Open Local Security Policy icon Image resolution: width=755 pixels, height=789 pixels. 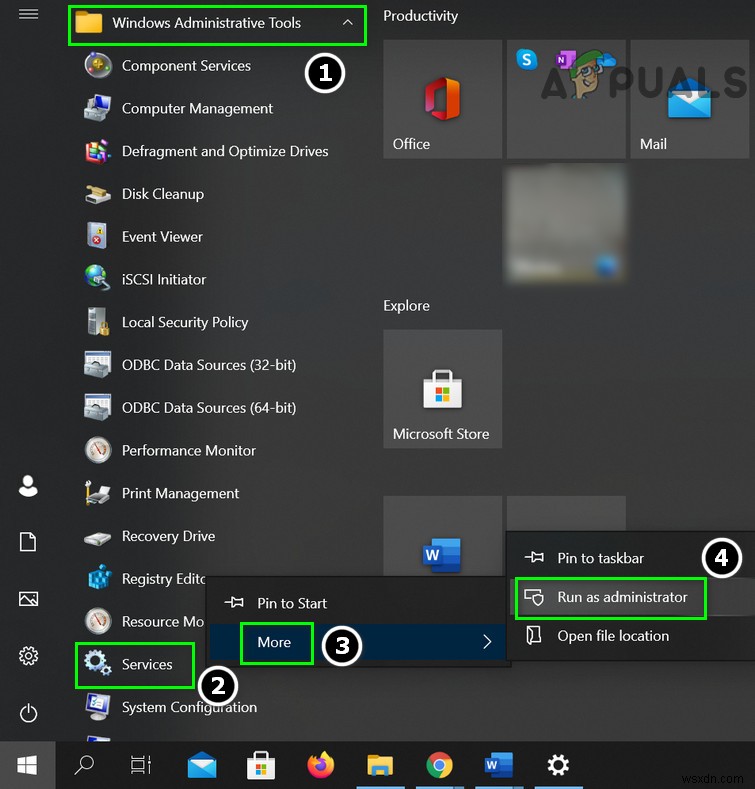98,322
